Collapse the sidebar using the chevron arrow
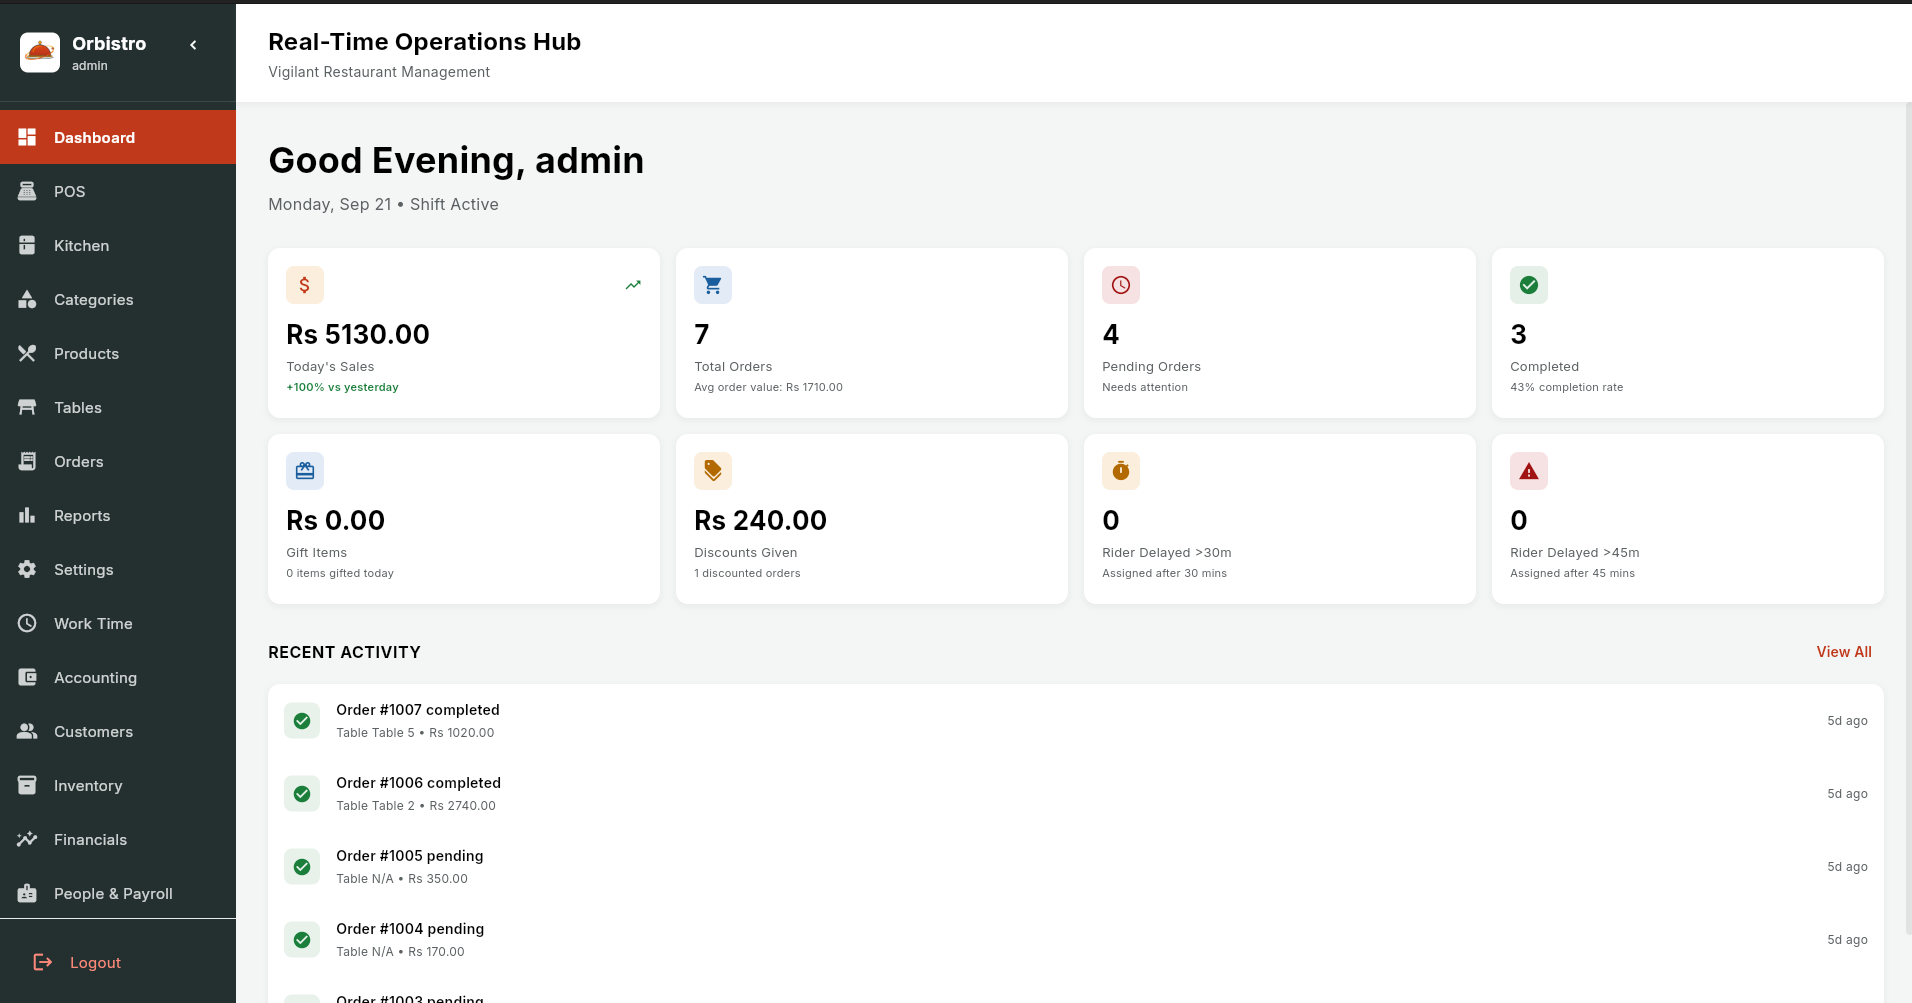Viewport: 1912px width, 1003px height. 193,45
